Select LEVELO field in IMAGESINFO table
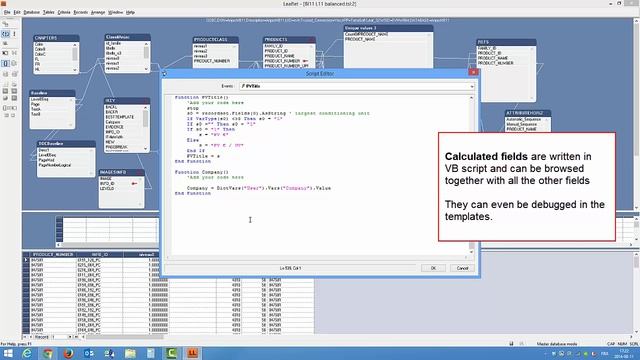640x360 pixels. (x=107, y=189)
